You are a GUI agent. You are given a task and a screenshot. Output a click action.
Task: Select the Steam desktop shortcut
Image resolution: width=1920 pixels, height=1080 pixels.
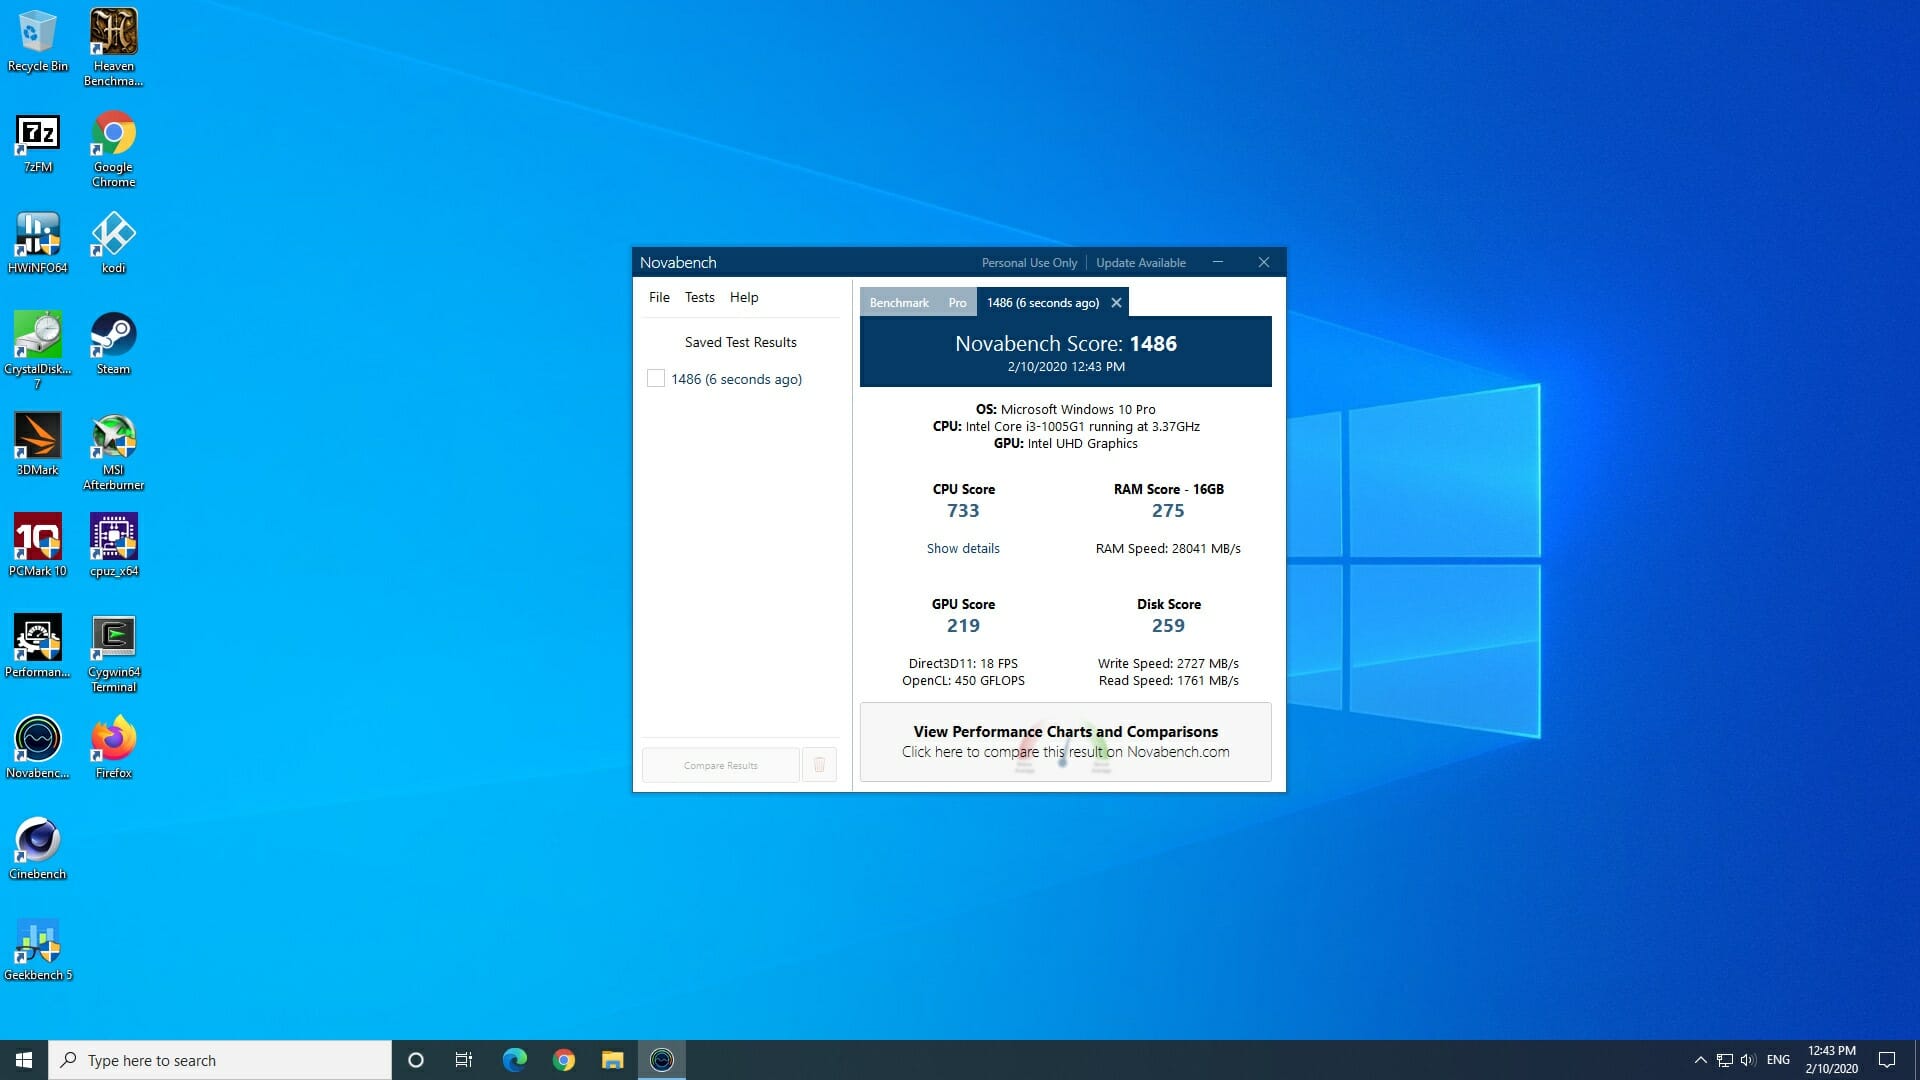pyautogui.click(x=113, y=343)
